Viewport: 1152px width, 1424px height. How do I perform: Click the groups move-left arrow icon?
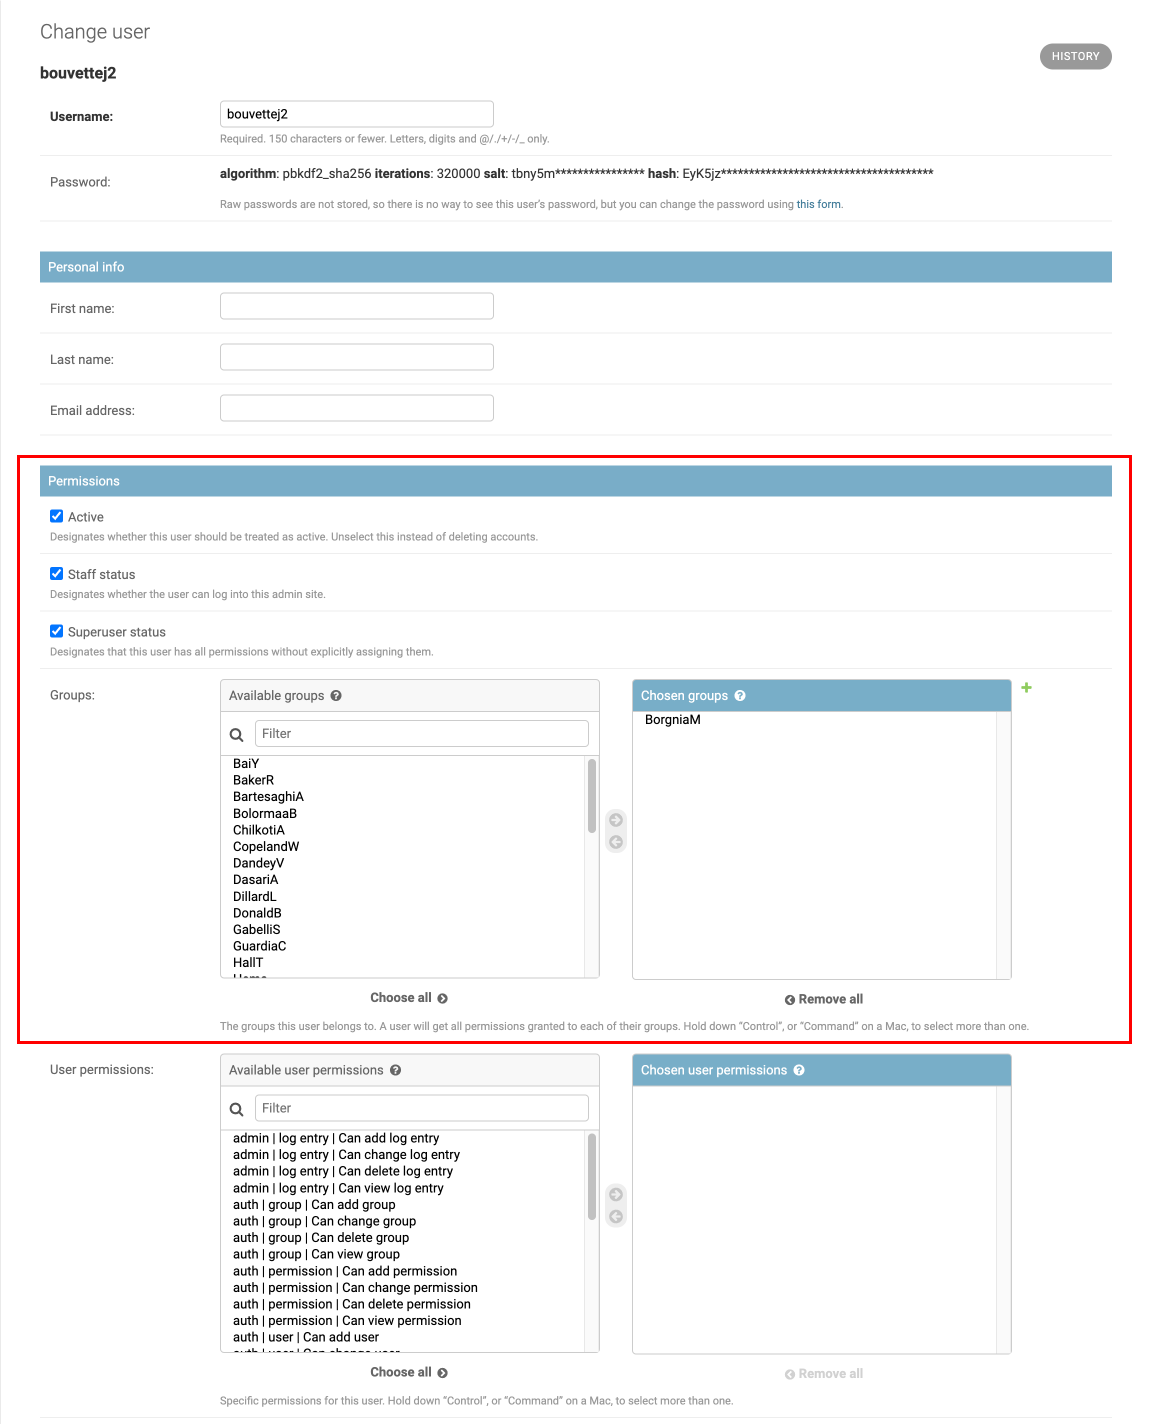pyautogui.click(x=616, y=842)
